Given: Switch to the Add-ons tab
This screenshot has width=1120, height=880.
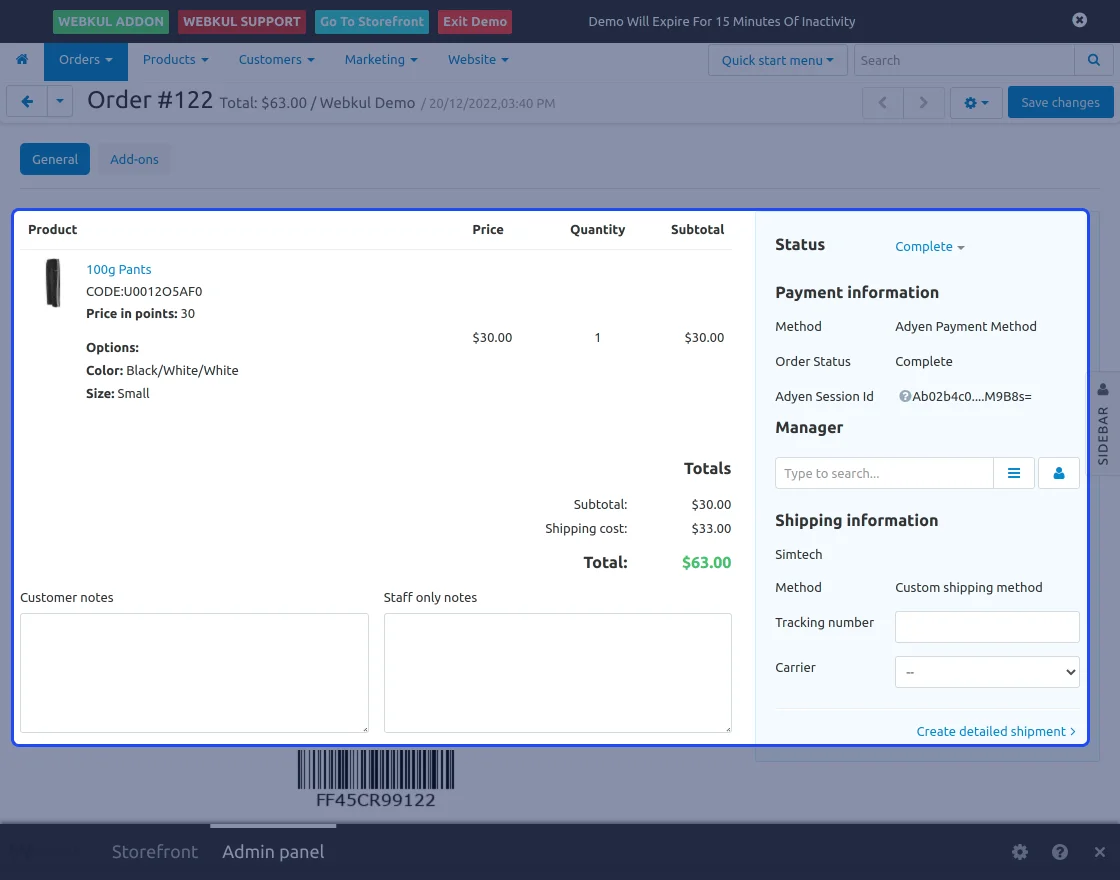Looking at the screenshot, I should click(134, 159).
